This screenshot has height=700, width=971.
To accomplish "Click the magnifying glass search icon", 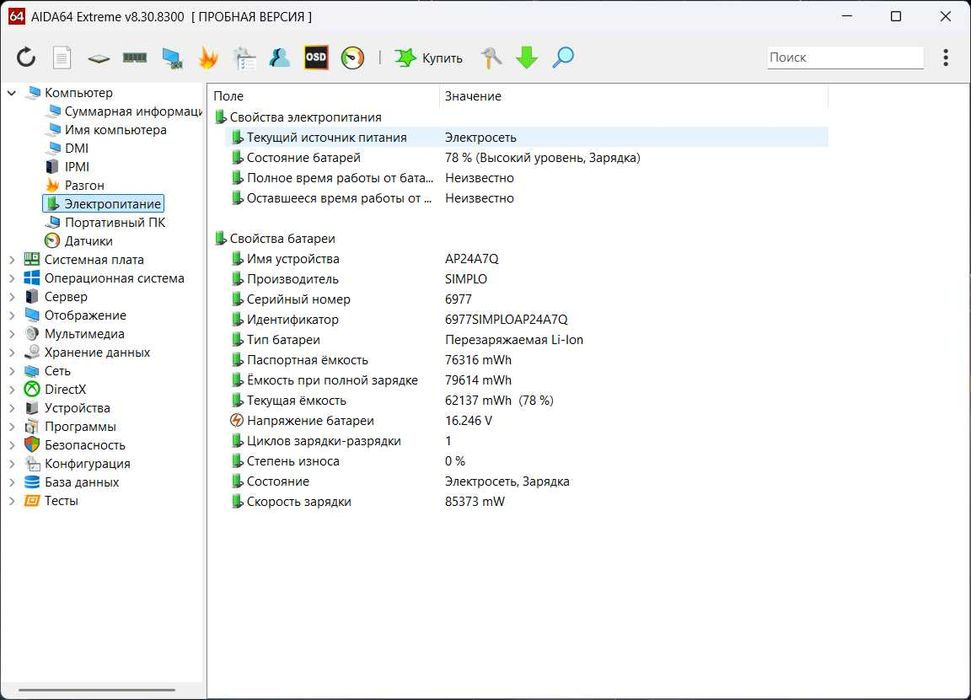I will pyautogui.click(x=563, y=58).
